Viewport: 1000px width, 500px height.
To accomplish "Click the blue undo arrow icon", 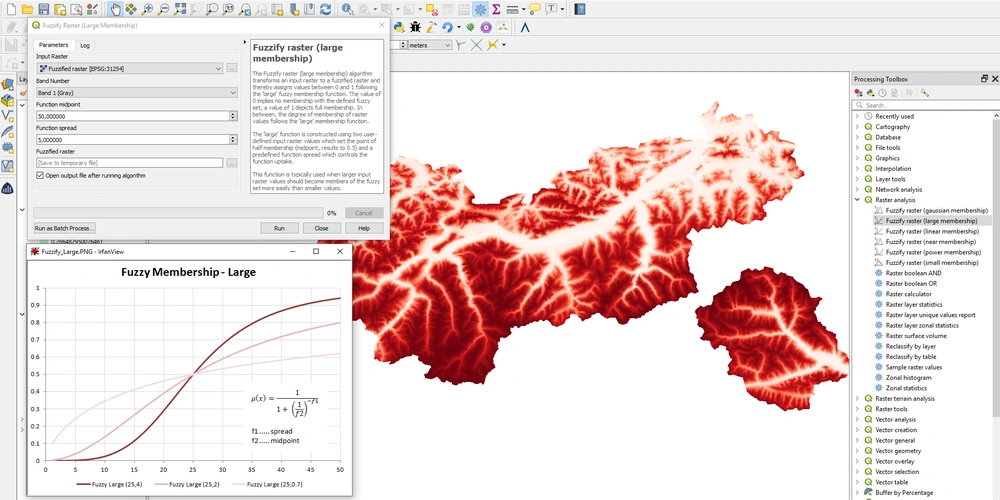I will [447, 27].
